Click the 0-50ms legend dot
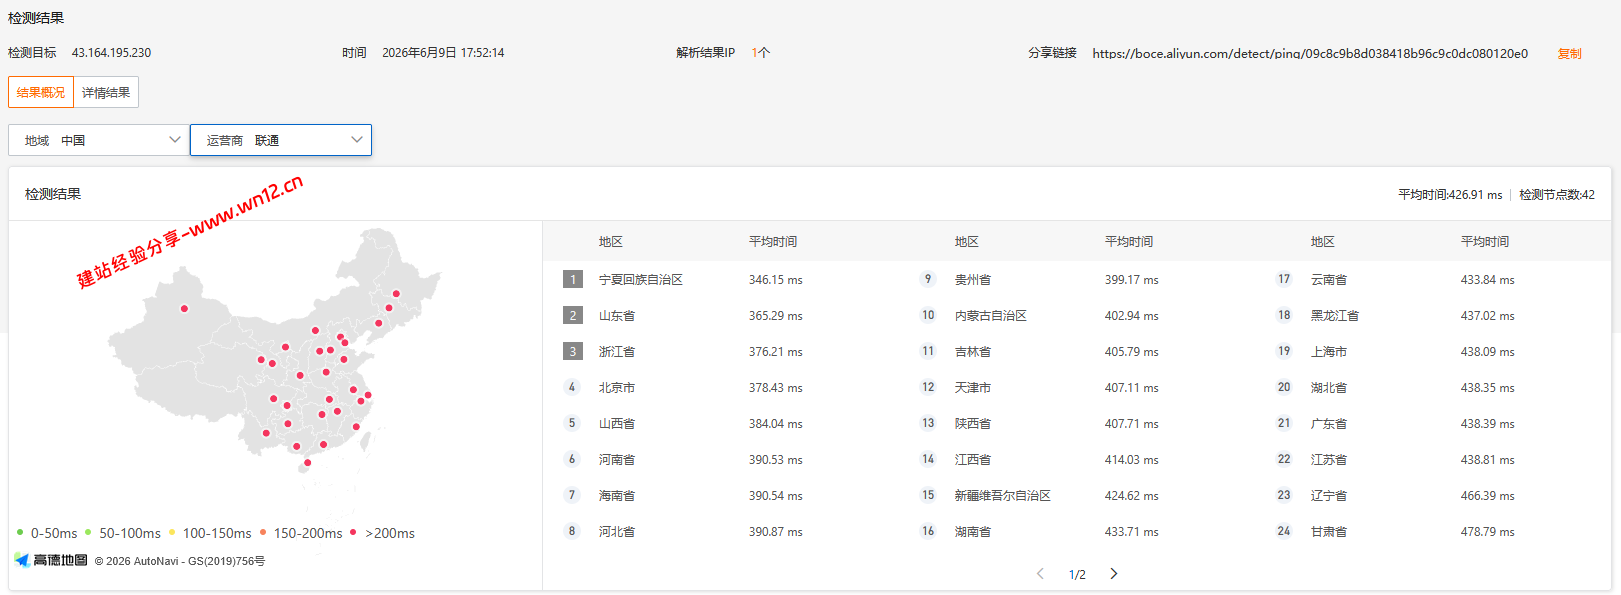This screenshot has height=595, width=1621. coord(20,532)
